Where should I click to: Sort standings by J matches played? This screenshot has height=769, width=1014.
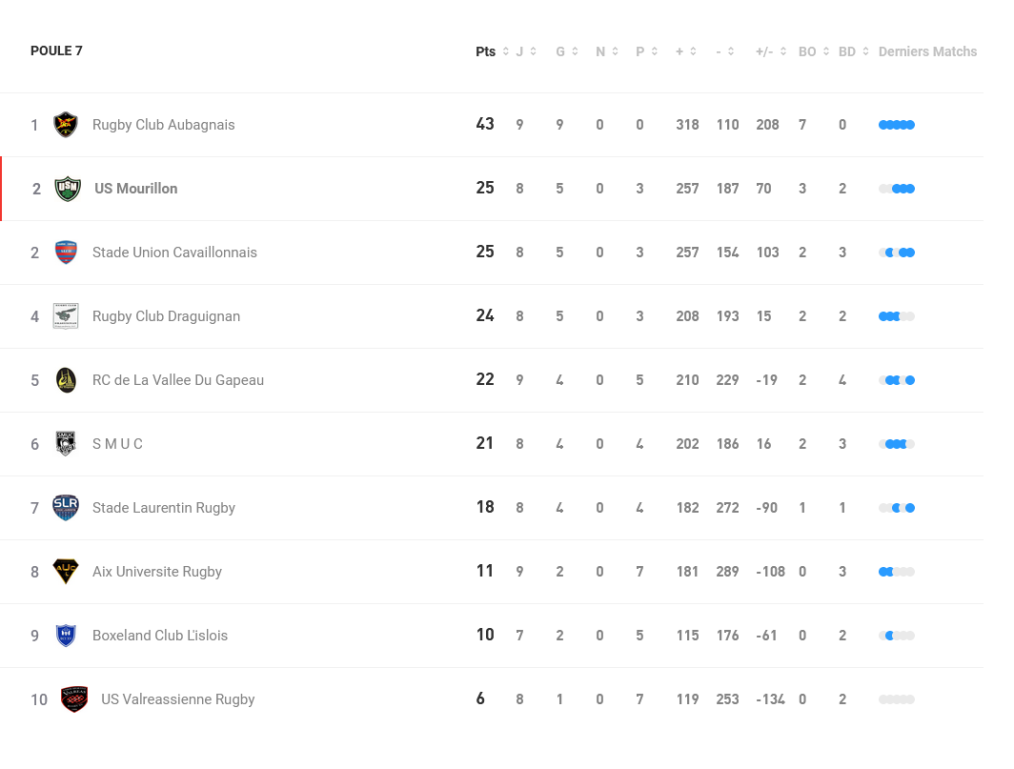point(526,52)
